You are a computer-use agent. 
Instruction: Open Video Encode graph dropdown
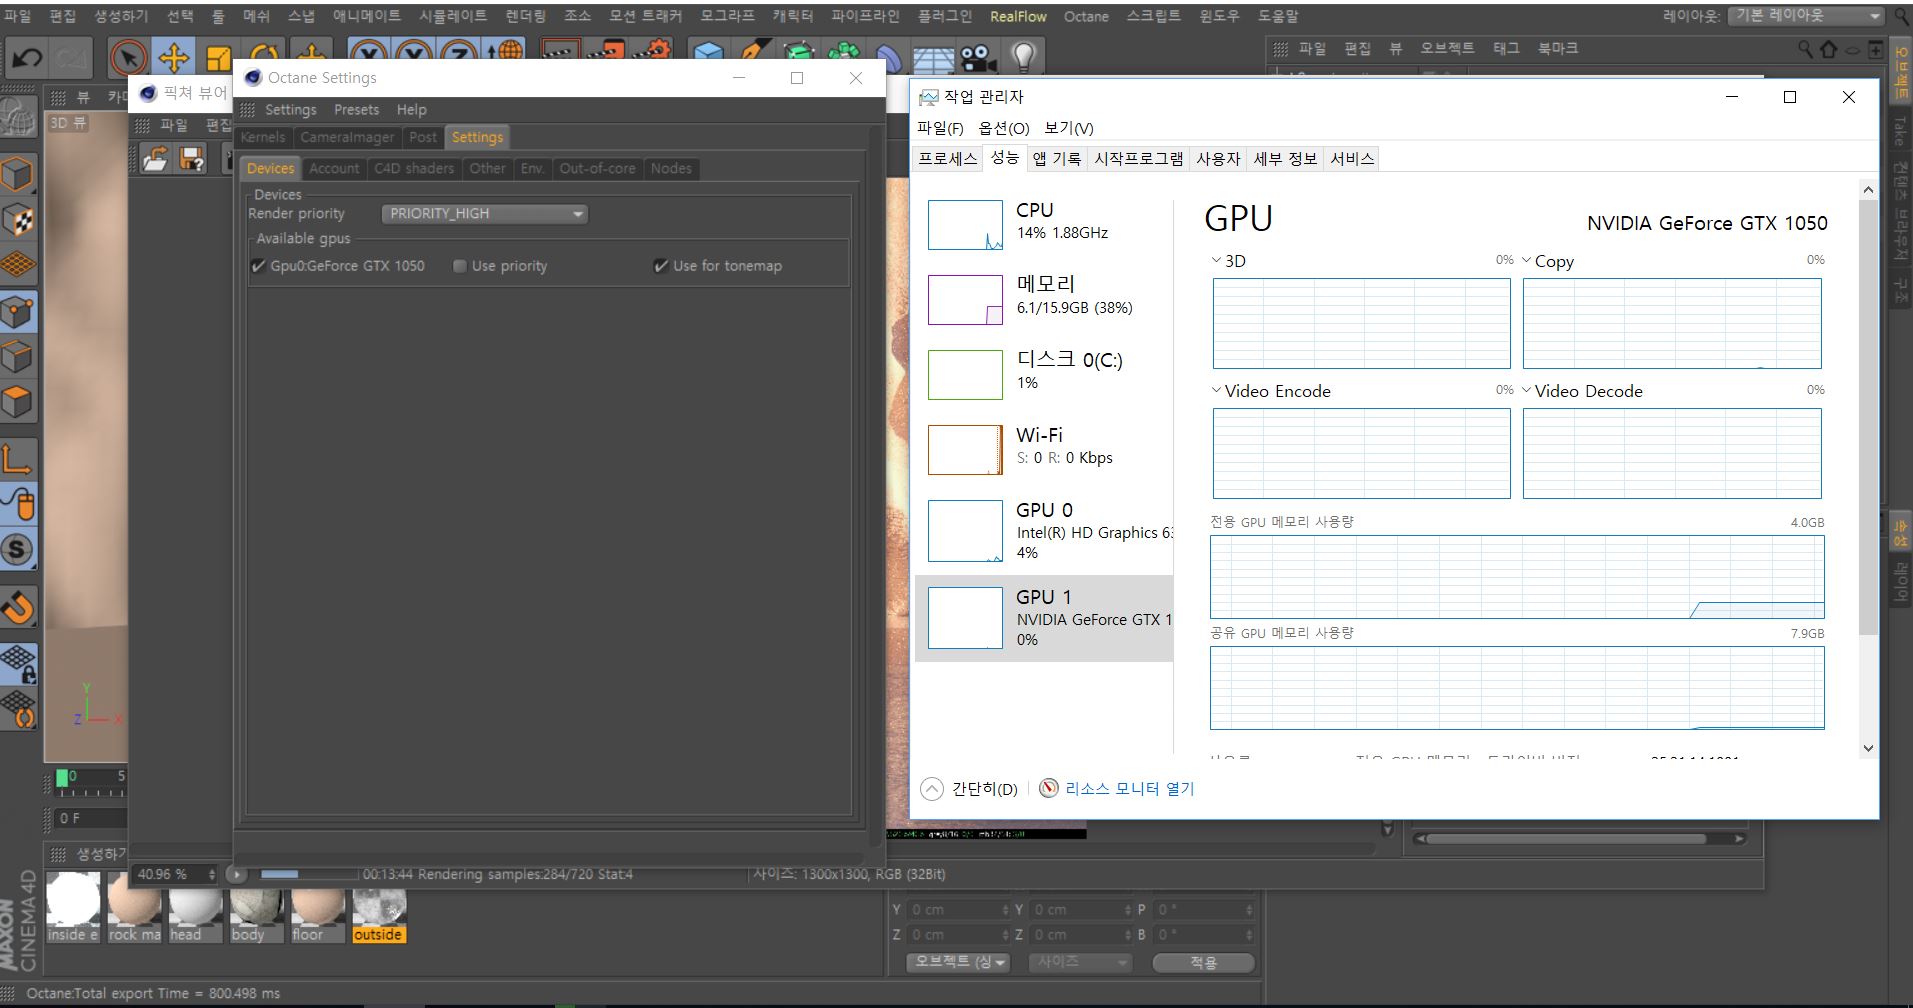tap(1216, 390)
